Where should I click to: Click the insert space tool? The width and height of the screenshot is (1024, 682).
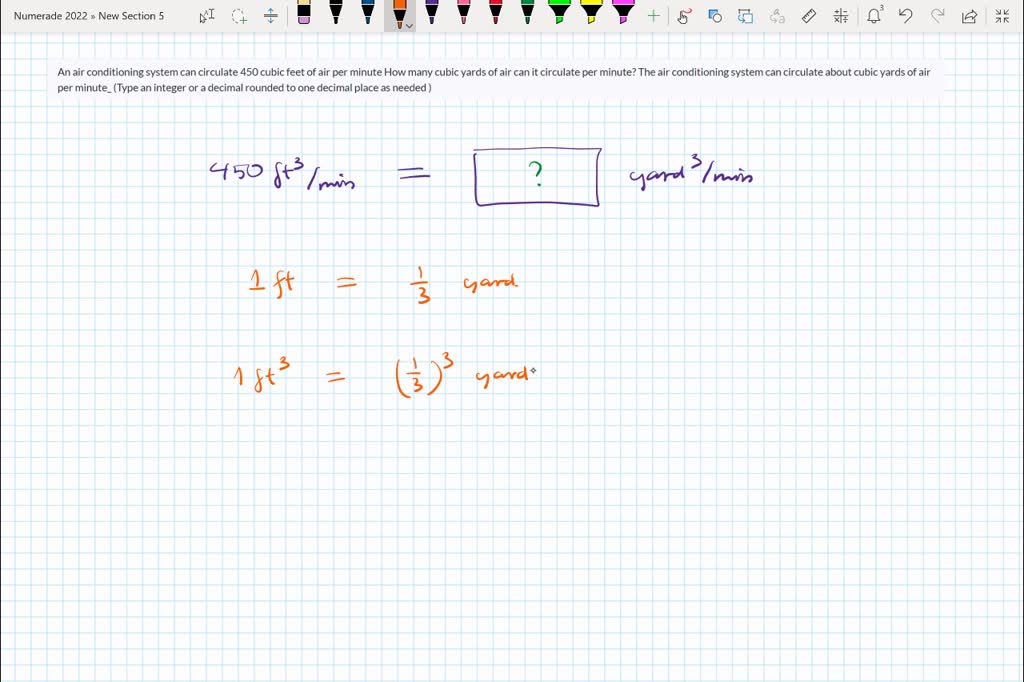(x=270, y=16)
